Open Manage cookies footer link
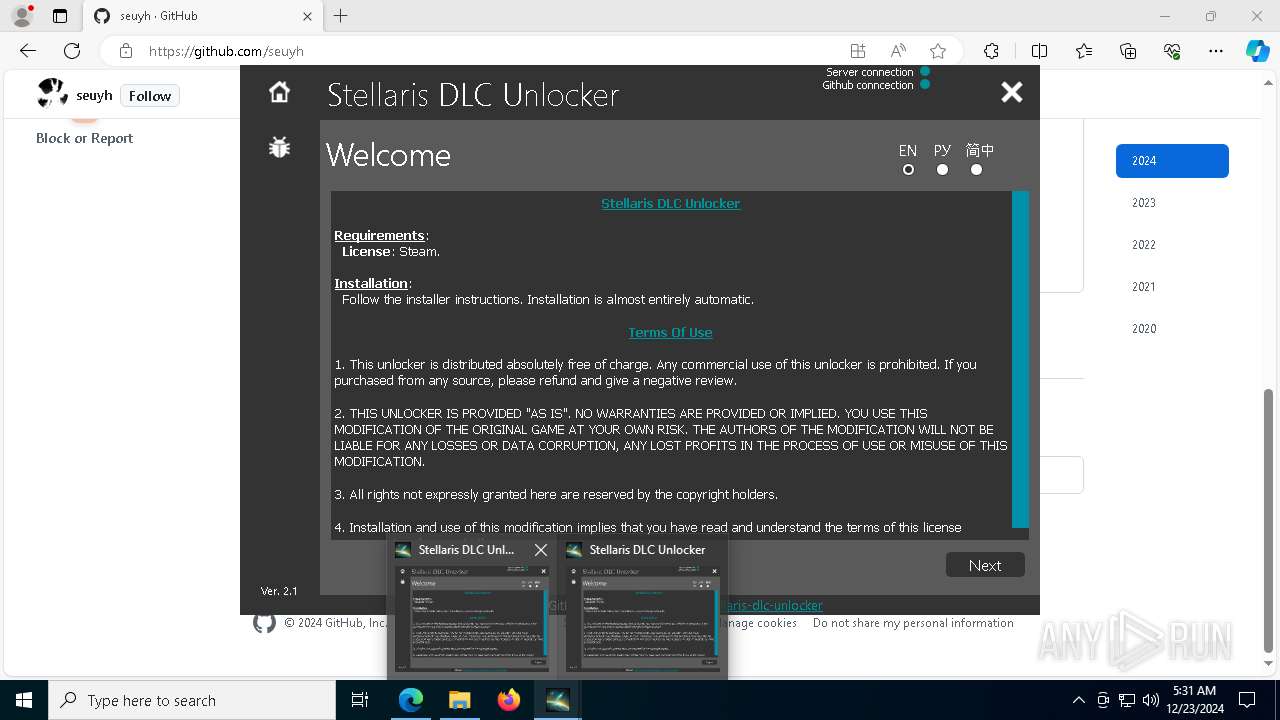 (758, 623)
